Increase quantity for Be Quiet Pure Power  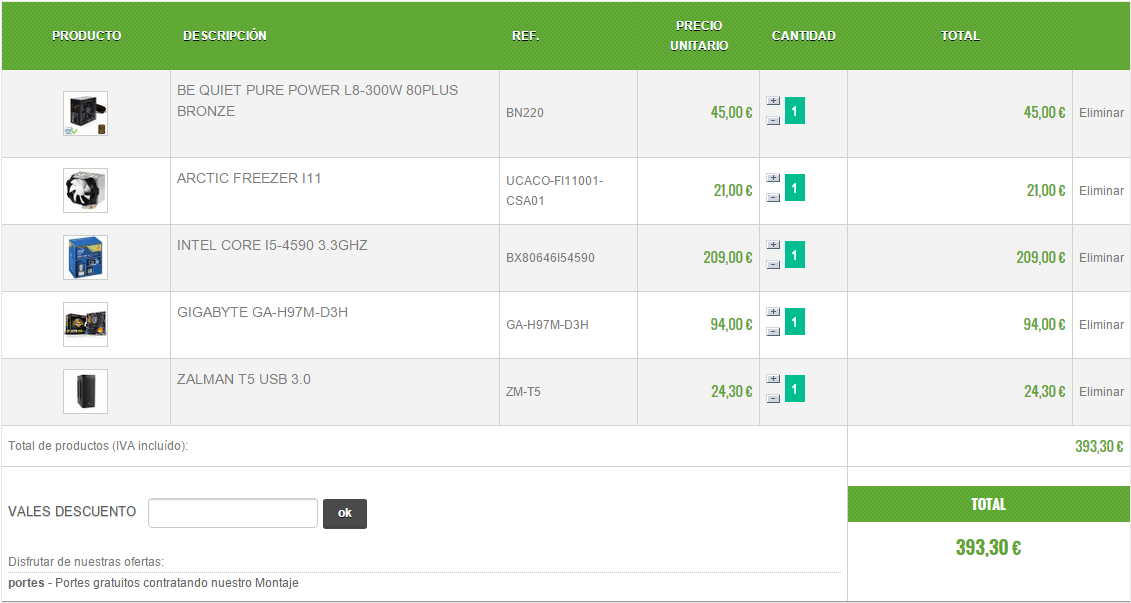pyautogui.click(x=773, y=101)
